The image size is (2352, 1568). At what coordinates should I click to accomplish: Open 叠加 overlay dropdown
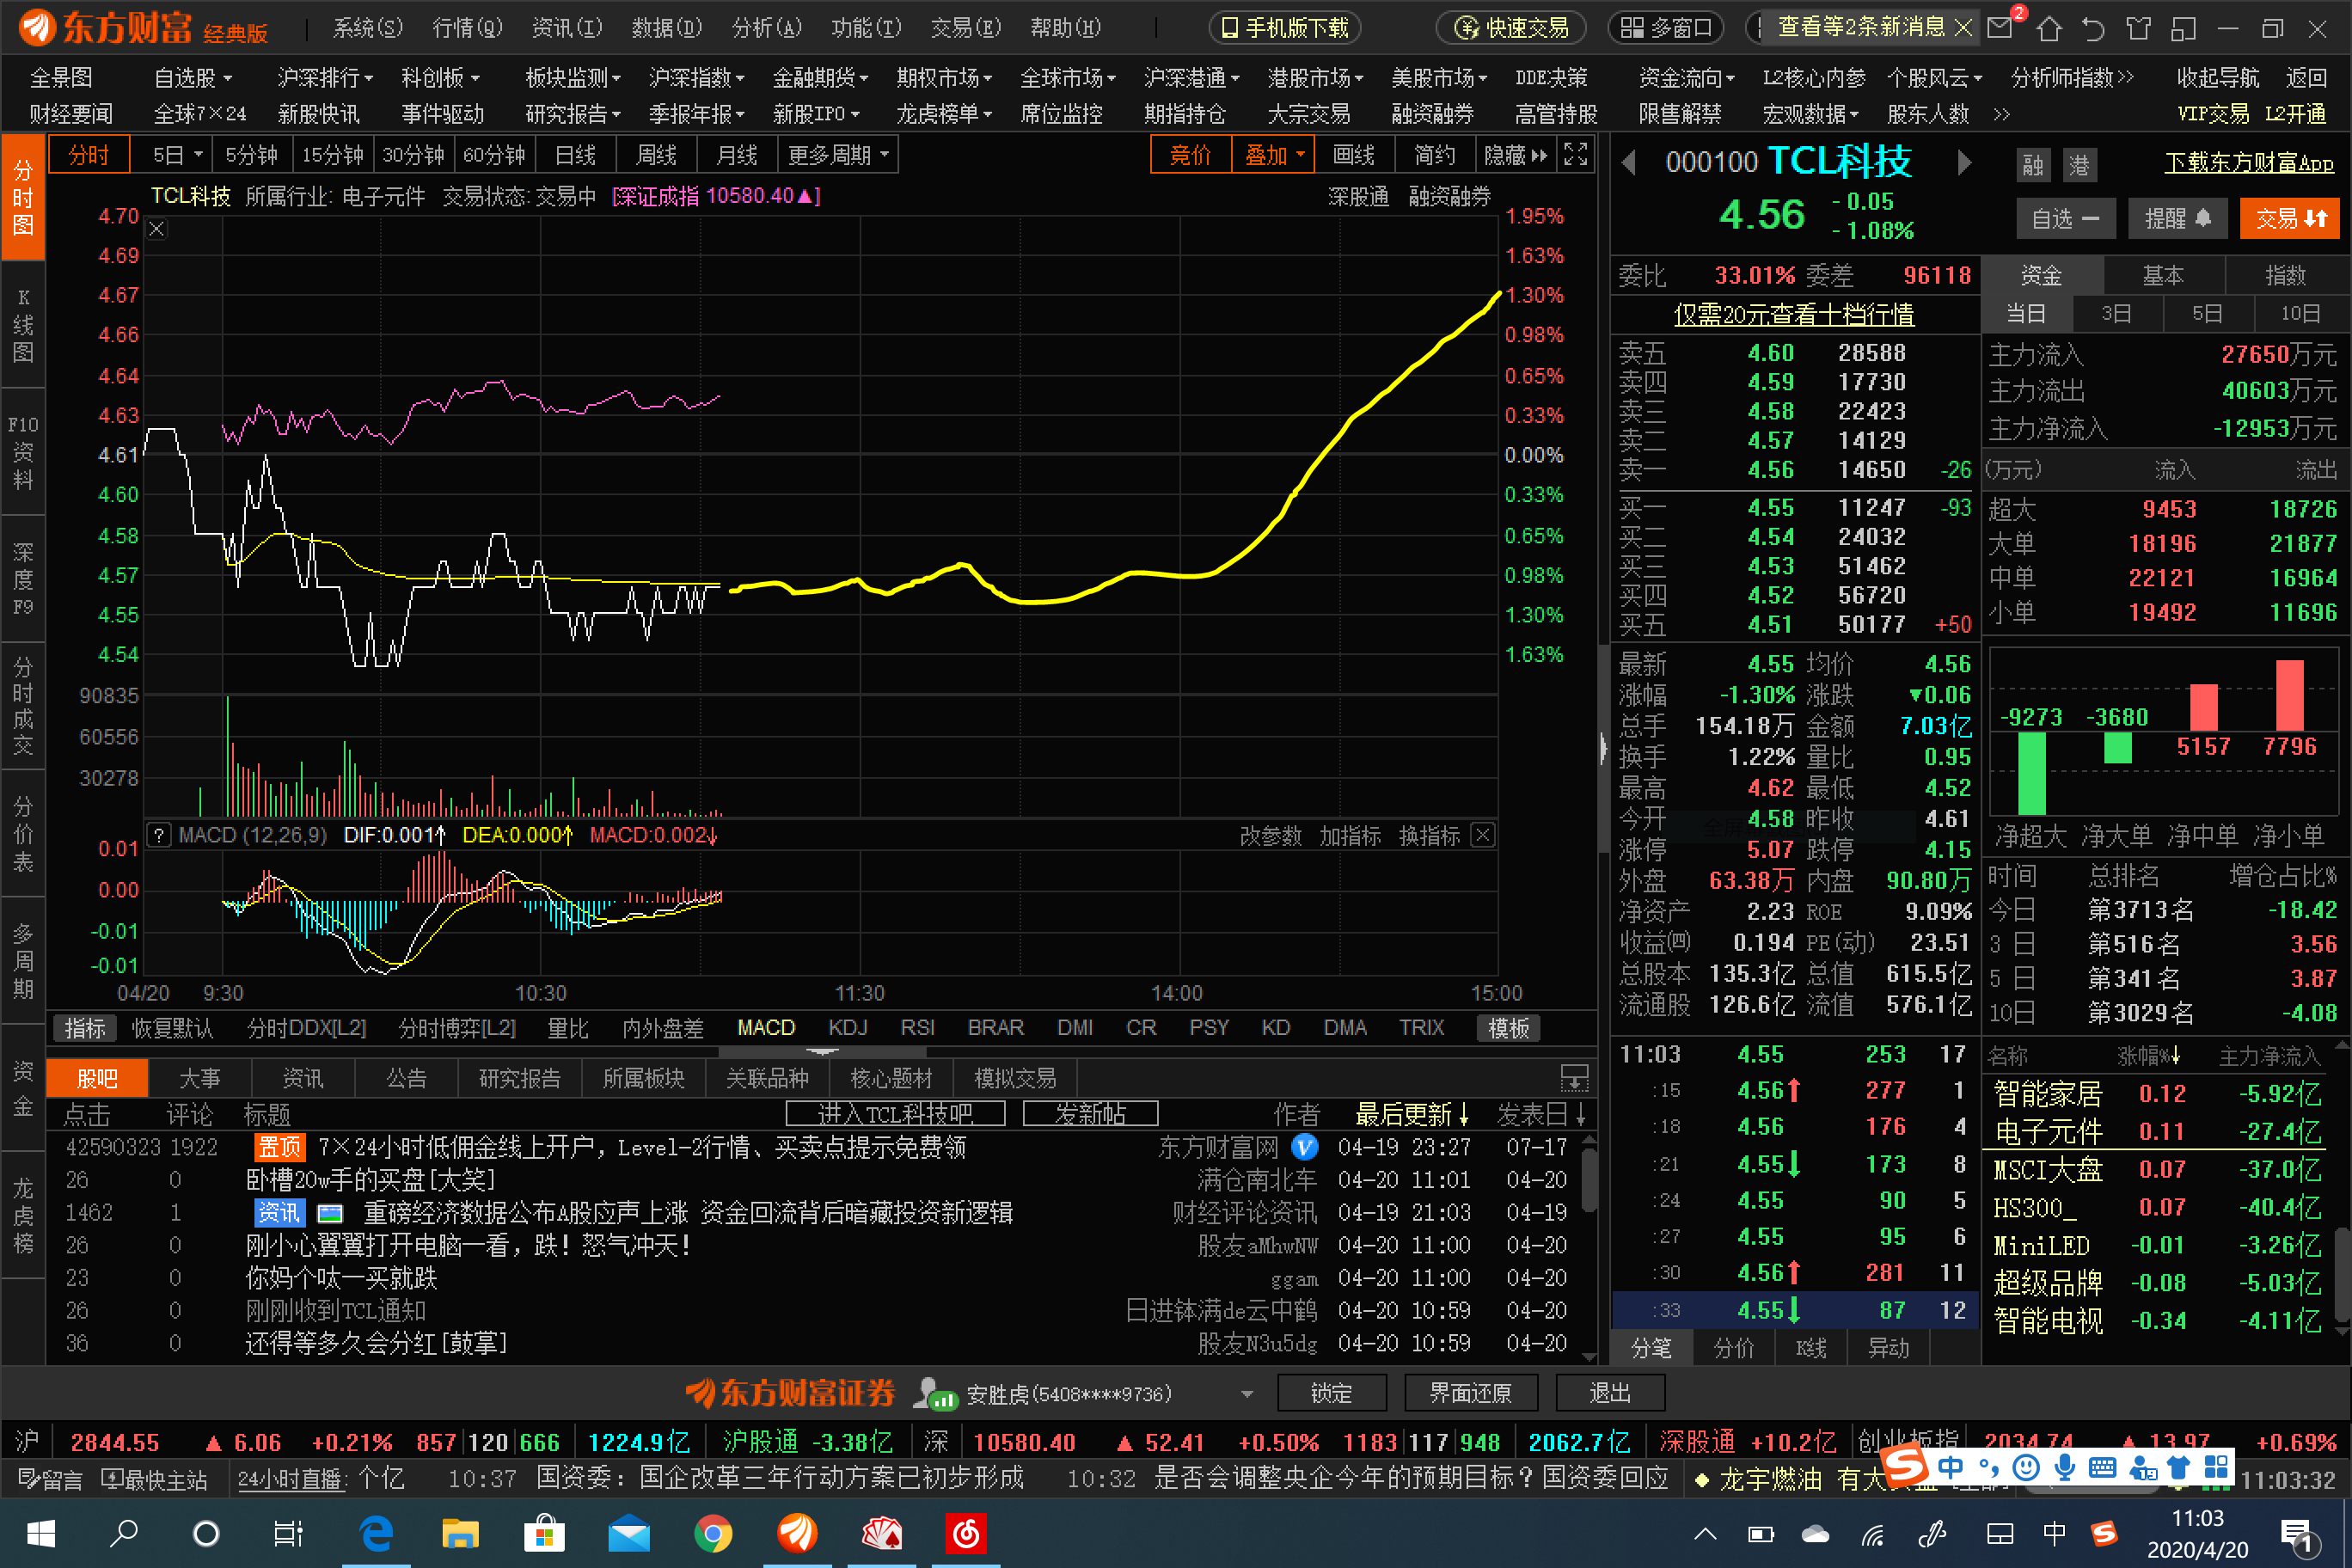pyautogui.click(x=1273, y=155)
